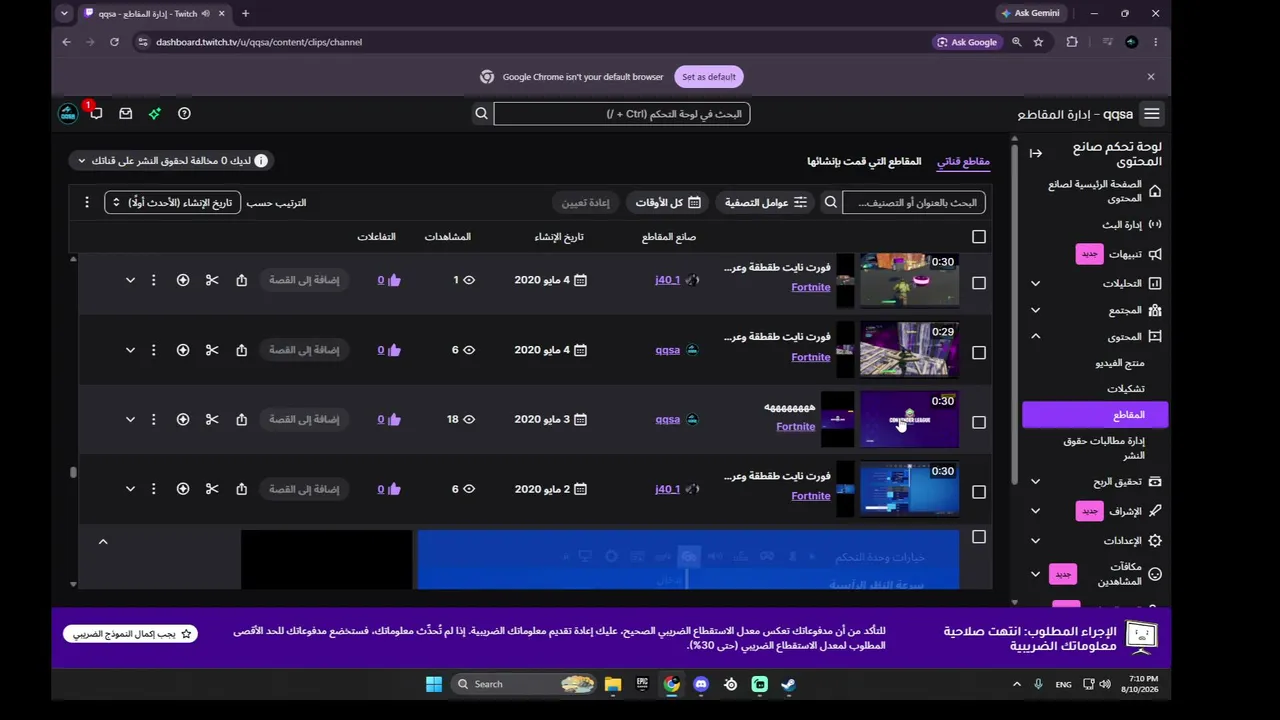Open the qqsa profile avatar menu
This screenshot has width=1280, height=720.
click(68, 114)
